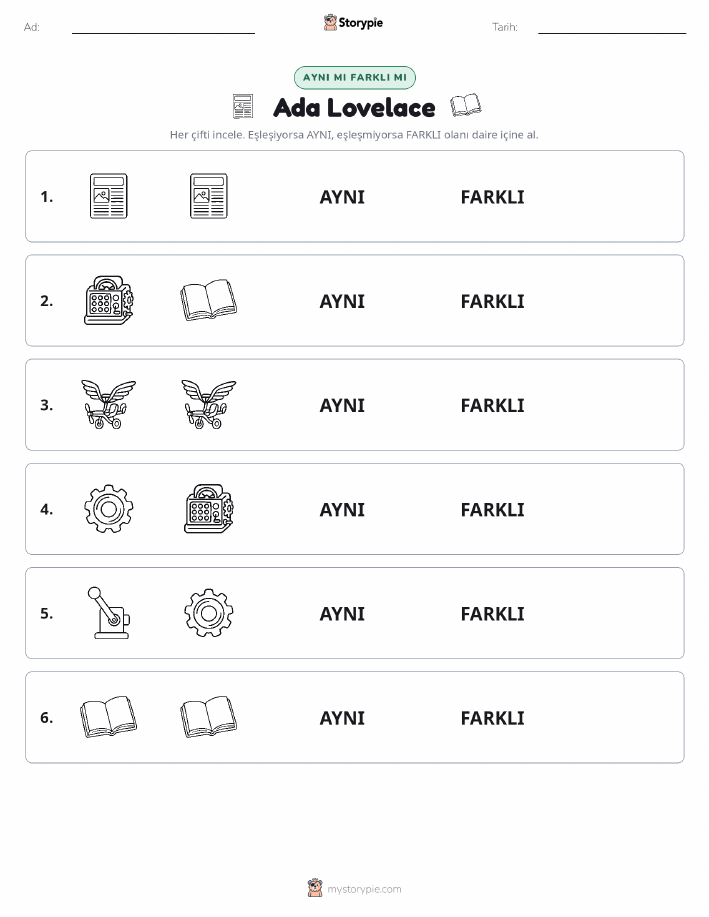Select FARKLI for row 2
This screenshot has height=917, width=709.
click(492, 301)
